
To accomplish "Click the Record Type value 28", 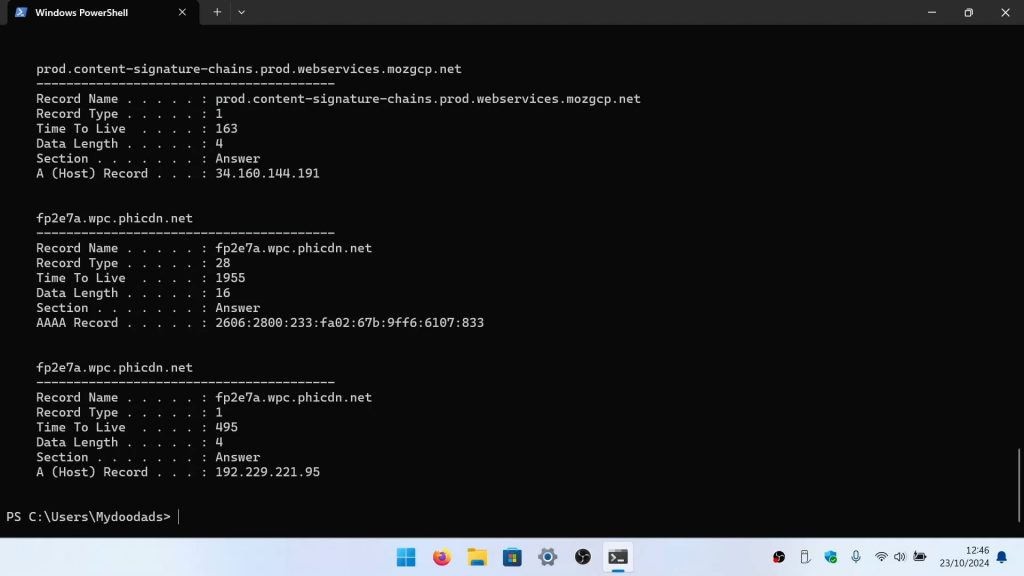I will [x=223, y=263].
